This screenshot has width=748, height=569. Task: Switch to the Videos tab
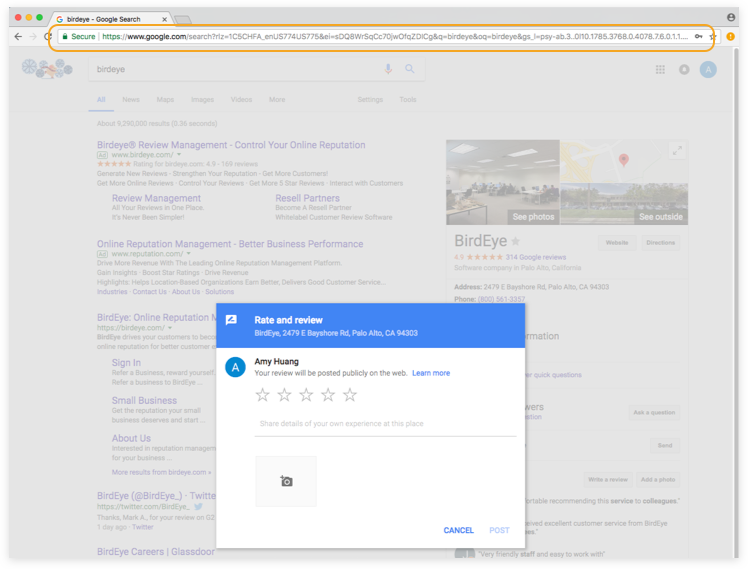pyautogui.click(x=241, y=100)
